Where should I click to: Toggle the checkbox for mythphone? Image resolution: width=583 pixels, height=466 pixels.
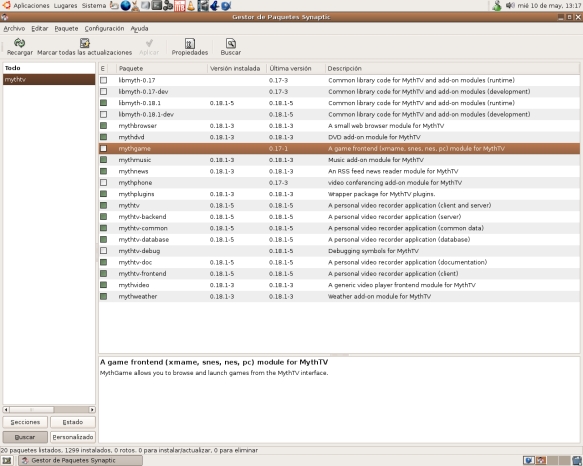tap(103, 183)
